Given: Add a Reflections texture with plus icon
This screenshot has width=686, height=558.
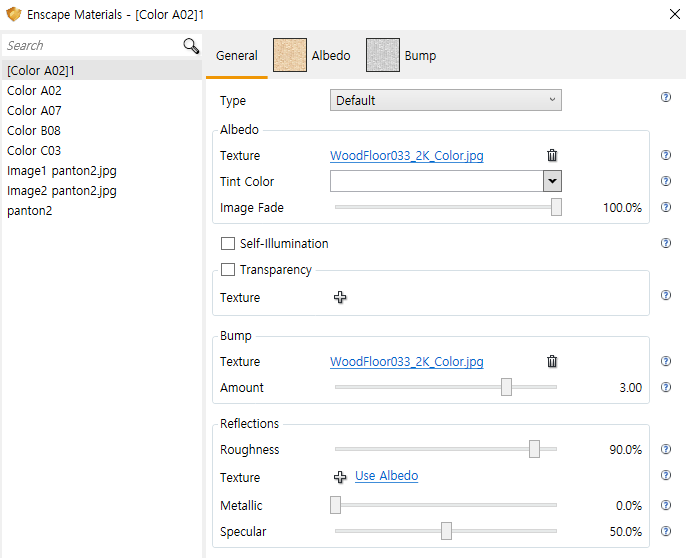Looking at the screenshot, I should coord(340,477).
